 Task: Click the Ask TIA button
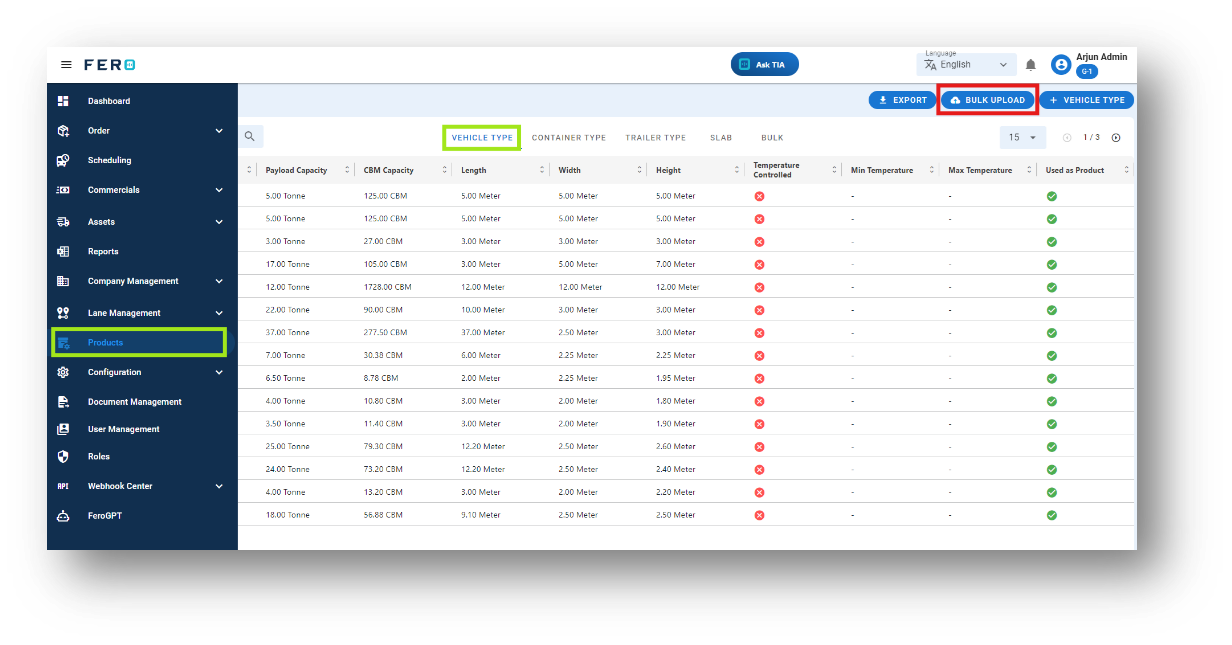pos(765,65)
